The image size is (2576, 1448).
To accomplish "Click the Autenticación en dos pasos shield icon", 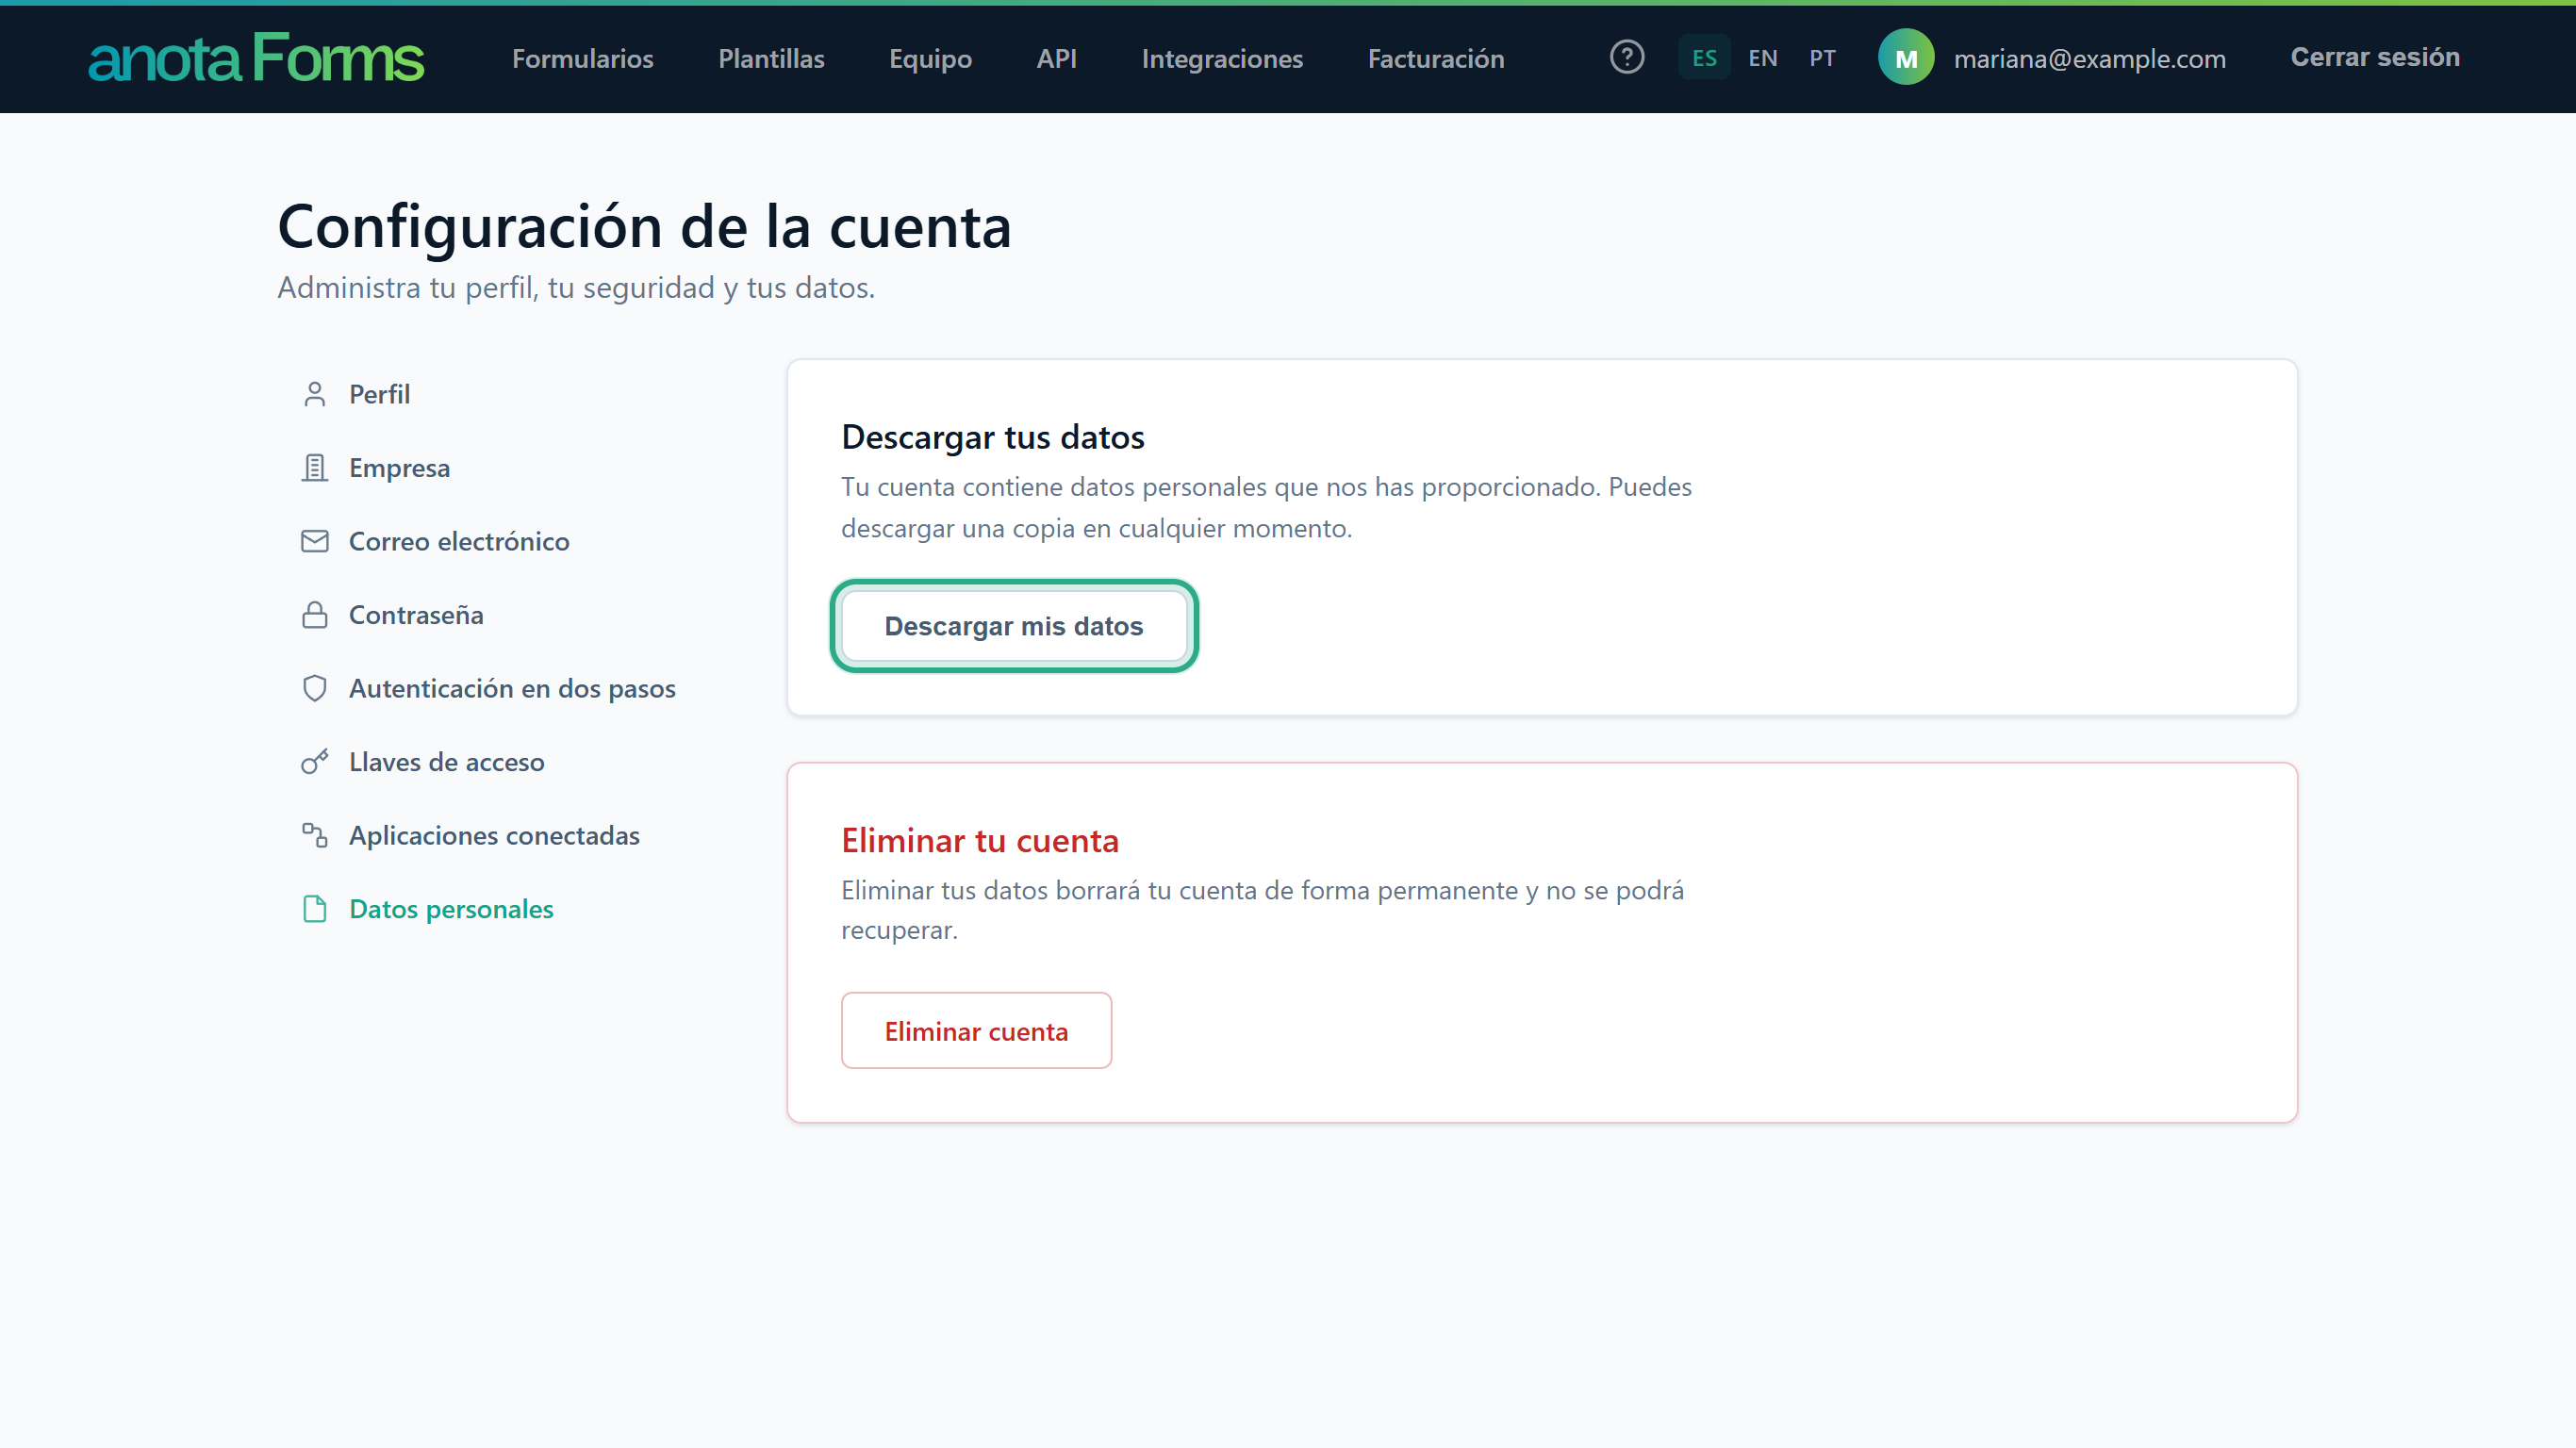I will point(314,688).
